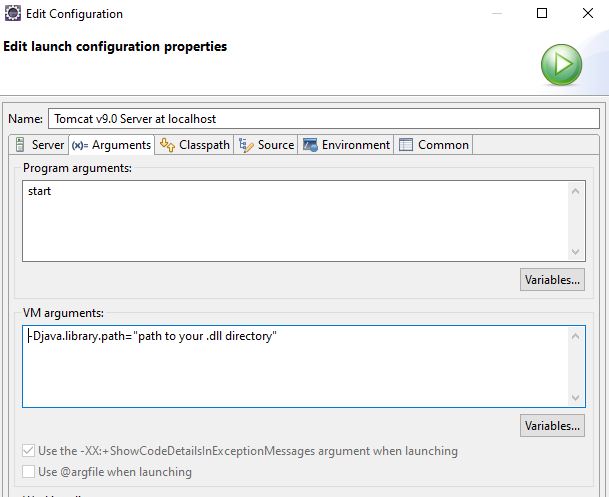Enable Use @argfile when launching

coord(28,472)
